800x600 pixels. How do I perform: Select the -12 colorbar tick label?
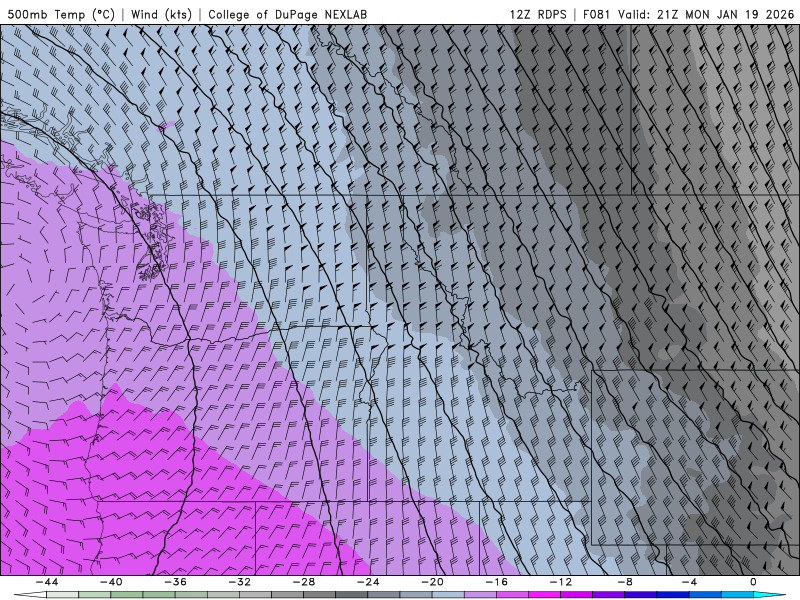click(x=561, y=582)
